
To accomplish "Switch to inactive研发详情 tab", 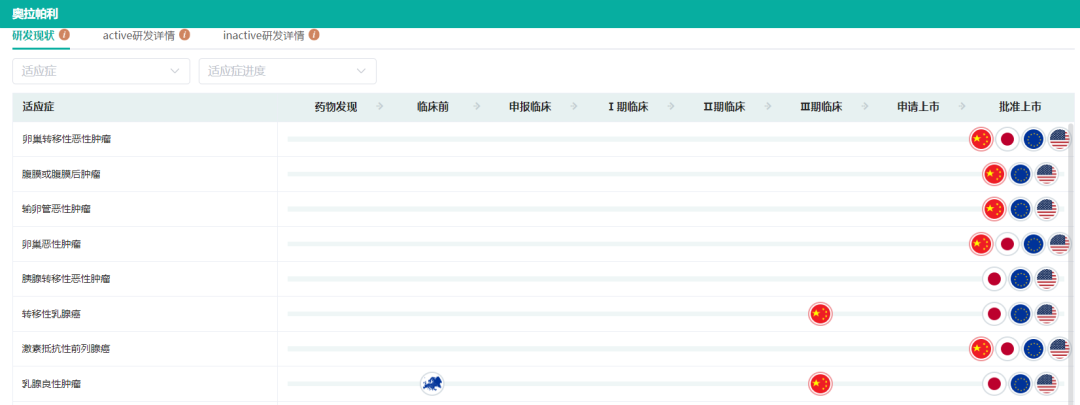I will (264, 35).
